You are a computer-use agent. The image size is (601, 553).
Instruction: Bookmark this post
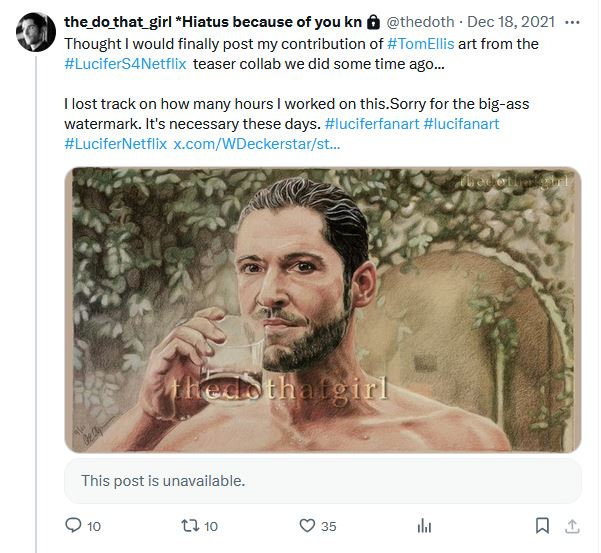tap(541, 525)
